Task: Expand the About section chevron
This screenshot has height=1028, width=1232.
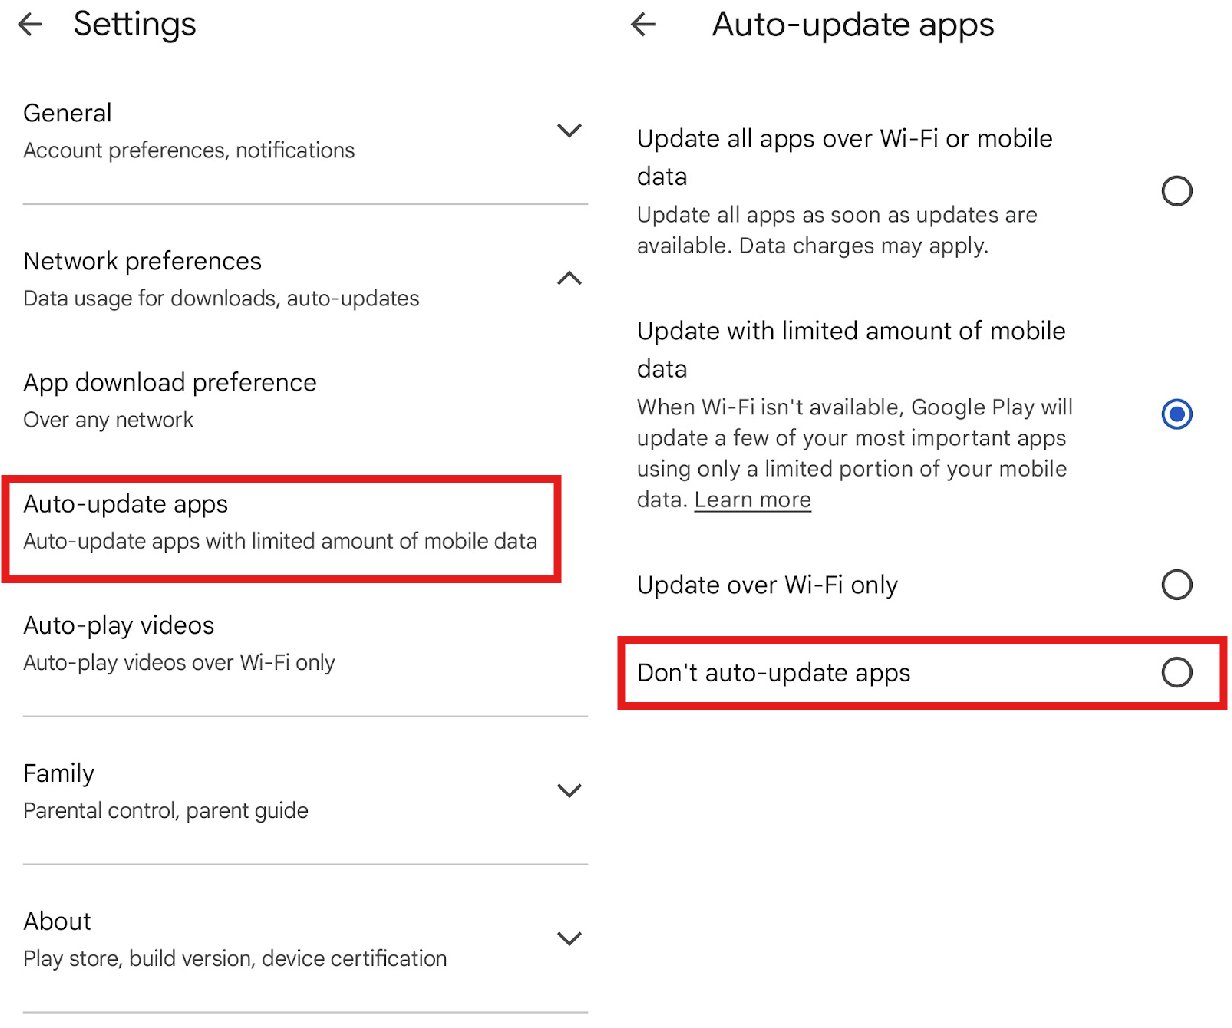Action: click(569, 939)
